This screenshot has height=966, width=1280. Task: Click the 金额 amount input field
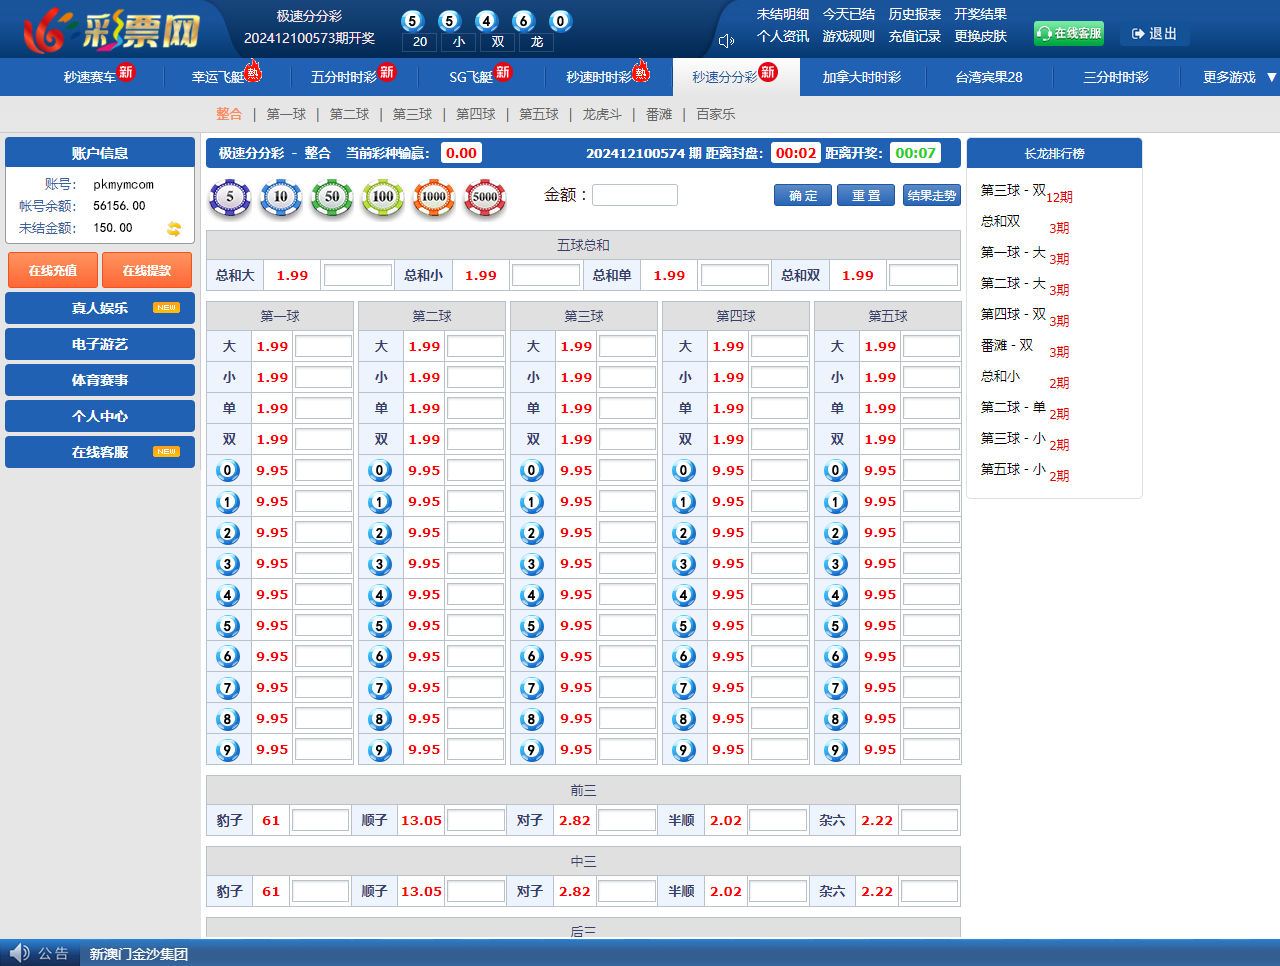coord(635,195)
